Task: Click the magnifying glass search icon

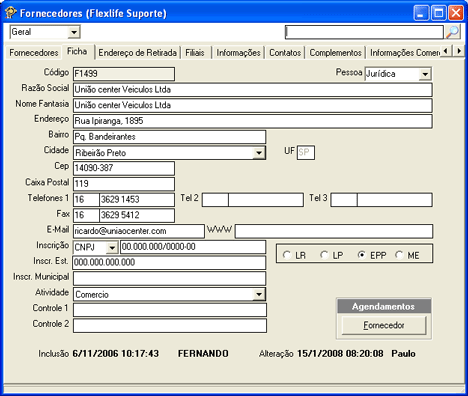Action: [x=453, y=32]
